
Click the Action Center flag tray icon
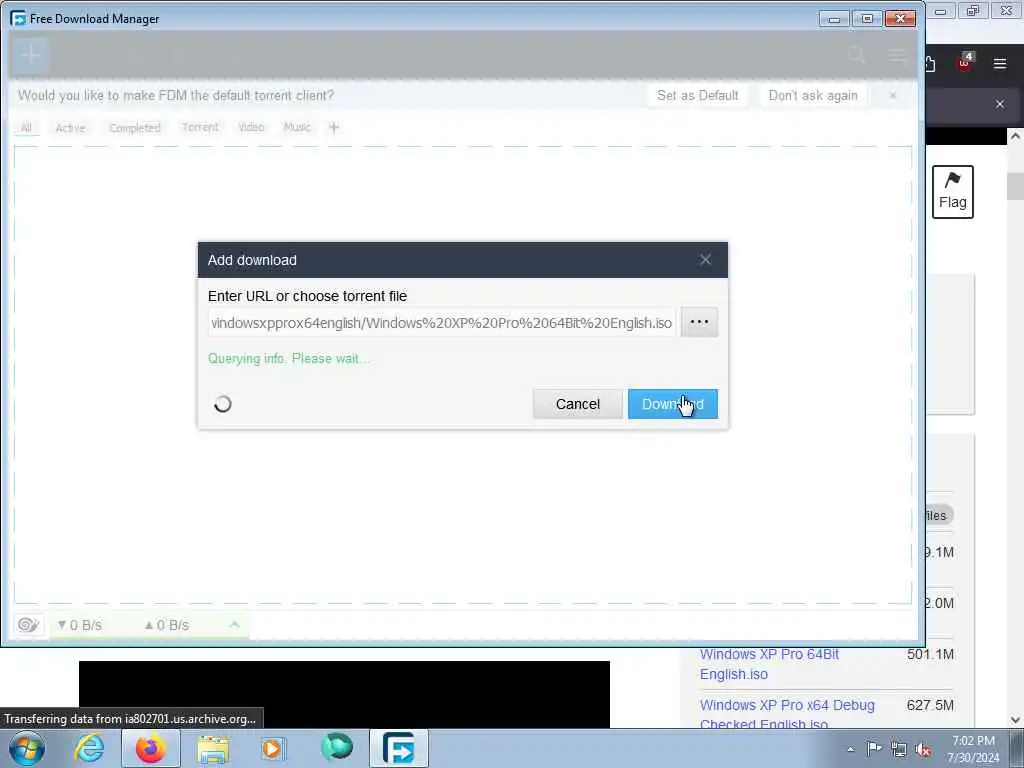pyautogui.click(x=874, y=749)
